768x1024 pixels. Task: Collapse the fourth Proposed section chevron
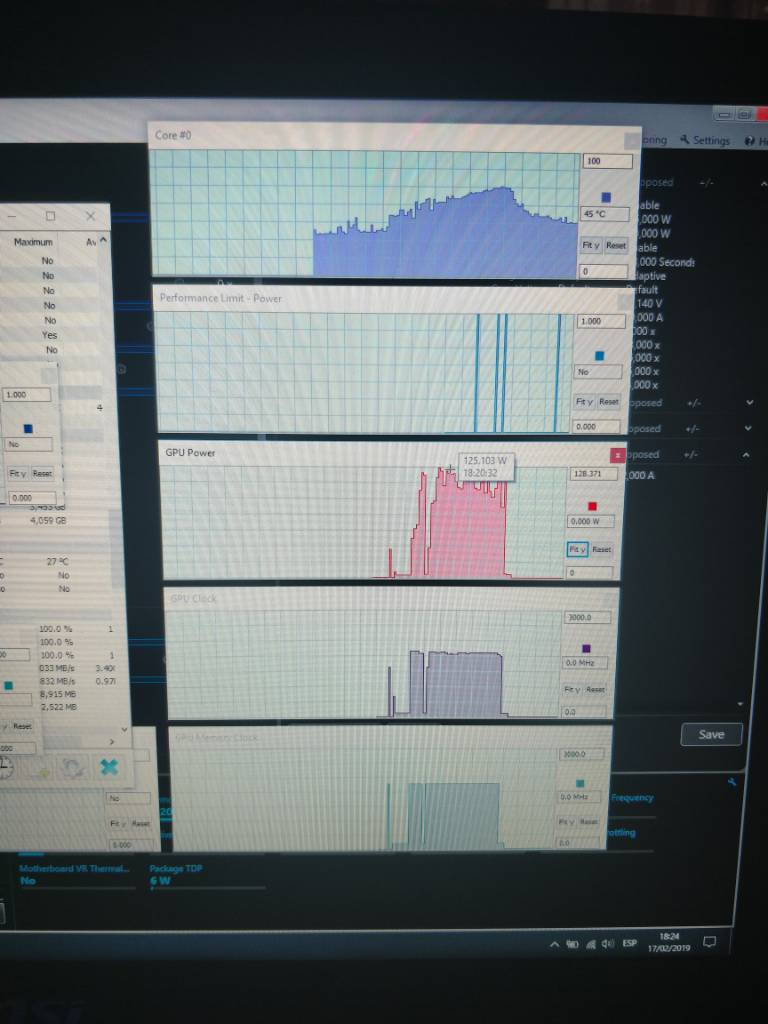coord(746,455)
